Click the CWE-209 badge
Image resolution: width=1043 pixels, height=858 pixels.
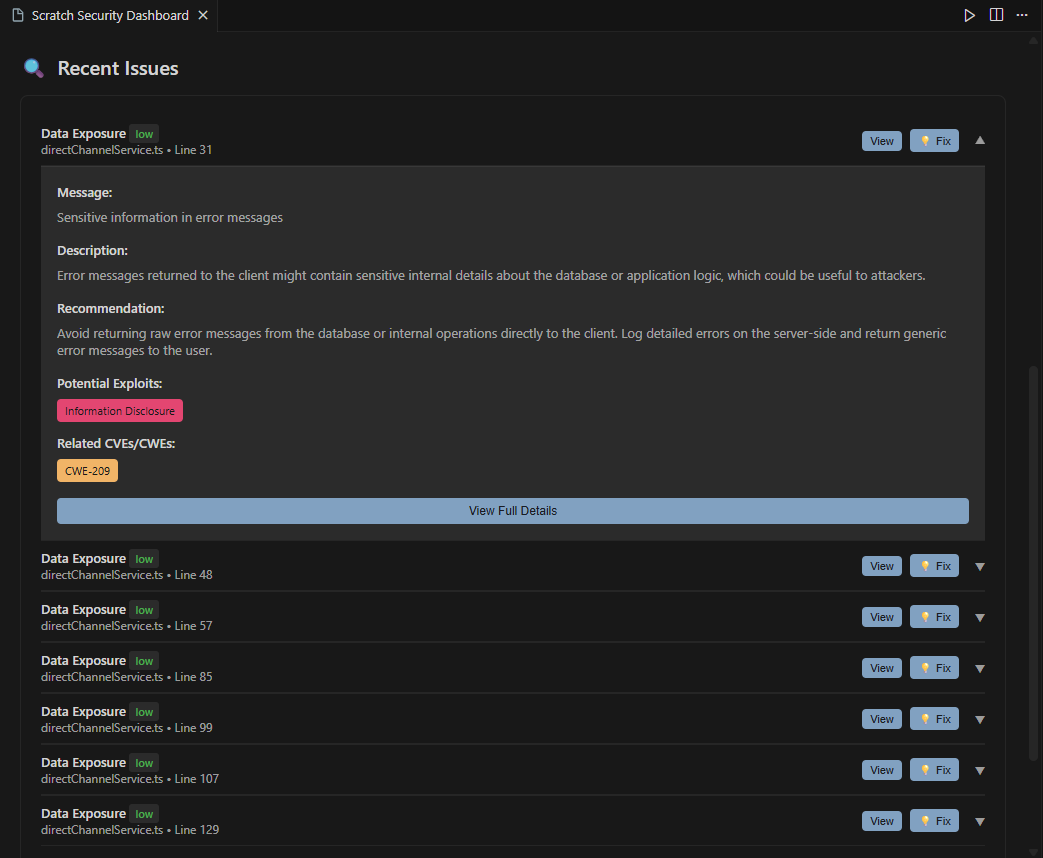click(87, 469)
